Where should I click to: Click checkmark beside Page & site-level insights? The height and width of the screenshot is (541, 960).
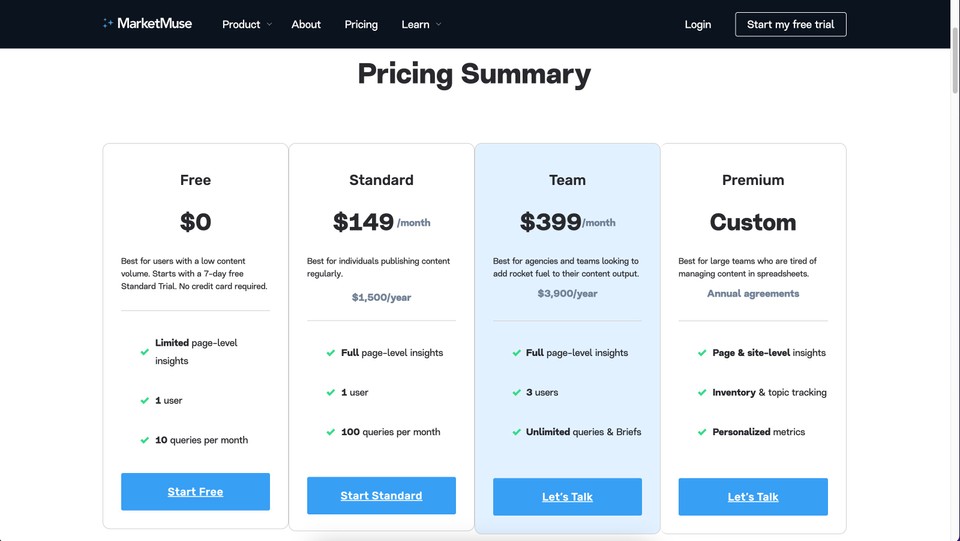(x=702, y=353)
